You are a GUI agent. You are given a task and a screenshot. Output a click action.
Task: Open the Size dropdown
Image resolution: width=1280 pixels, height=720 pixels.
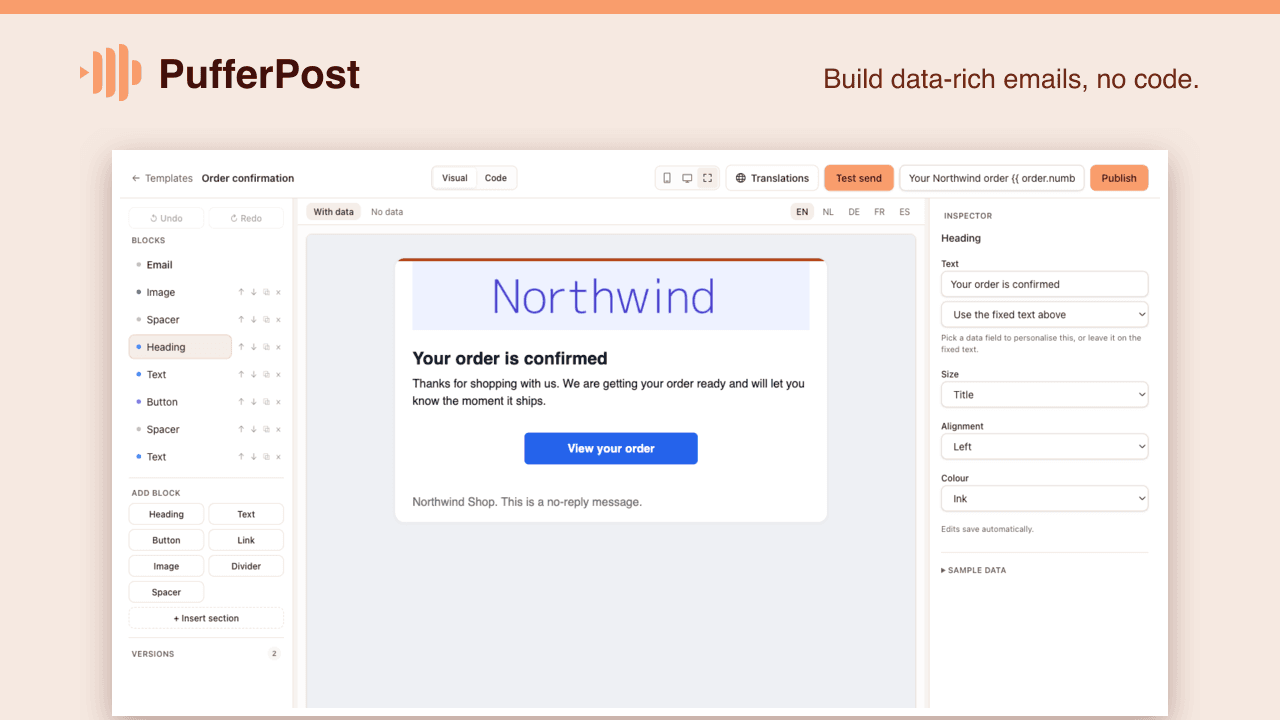(x=1044, y=394)
